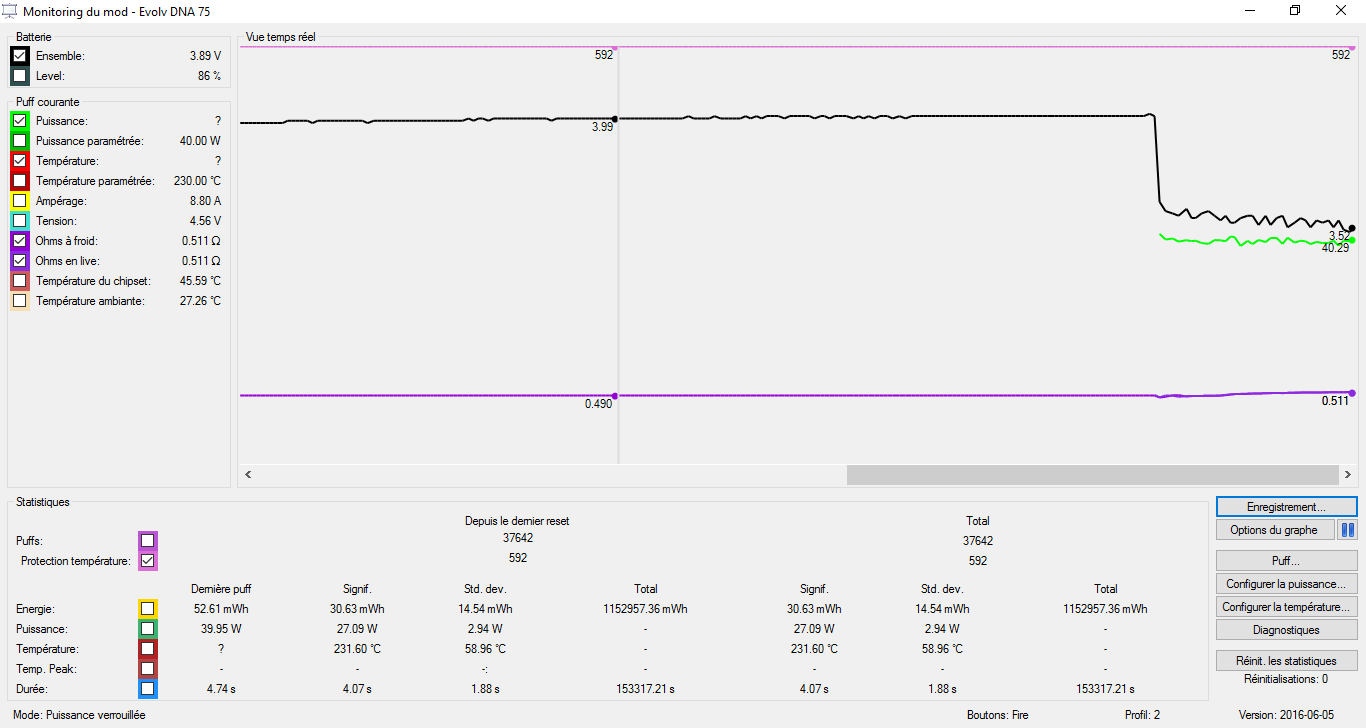Enable the battery Level checkbox
Viewport: 1366px width, 728px height.
[x=20, y=76]
